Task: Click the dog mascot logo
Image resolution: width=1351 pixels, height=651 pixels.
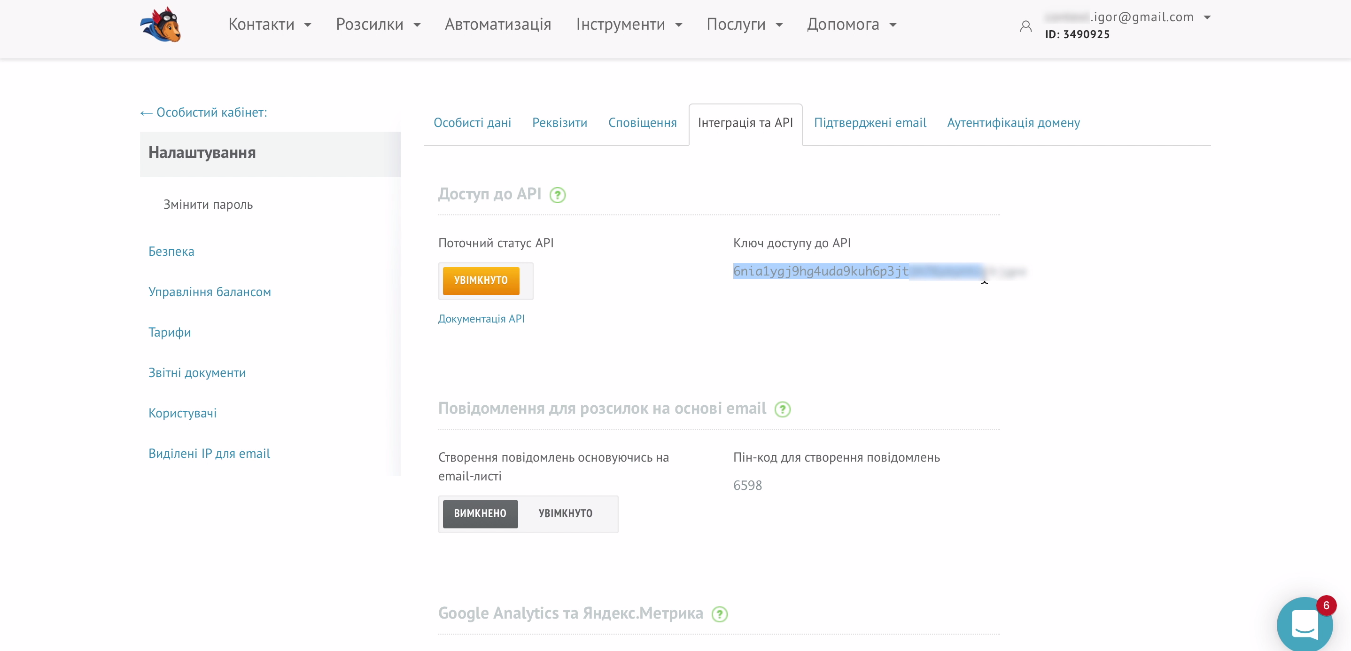Action: tap(161, 24)
